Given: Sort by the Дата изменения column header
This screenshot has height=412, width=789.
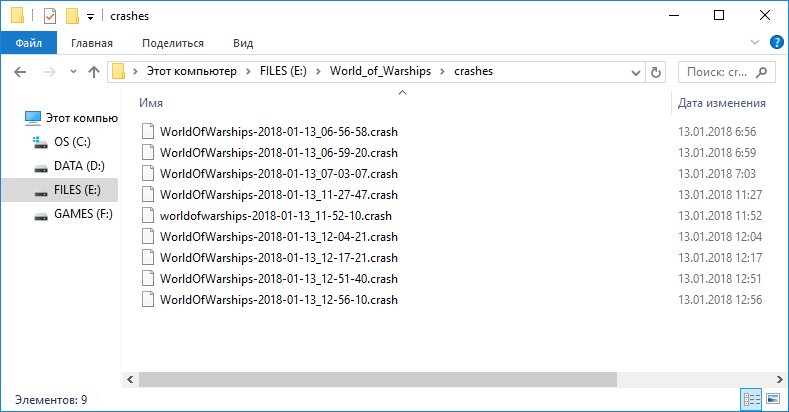Looking at the screenshot, I should tap(722, 103).
